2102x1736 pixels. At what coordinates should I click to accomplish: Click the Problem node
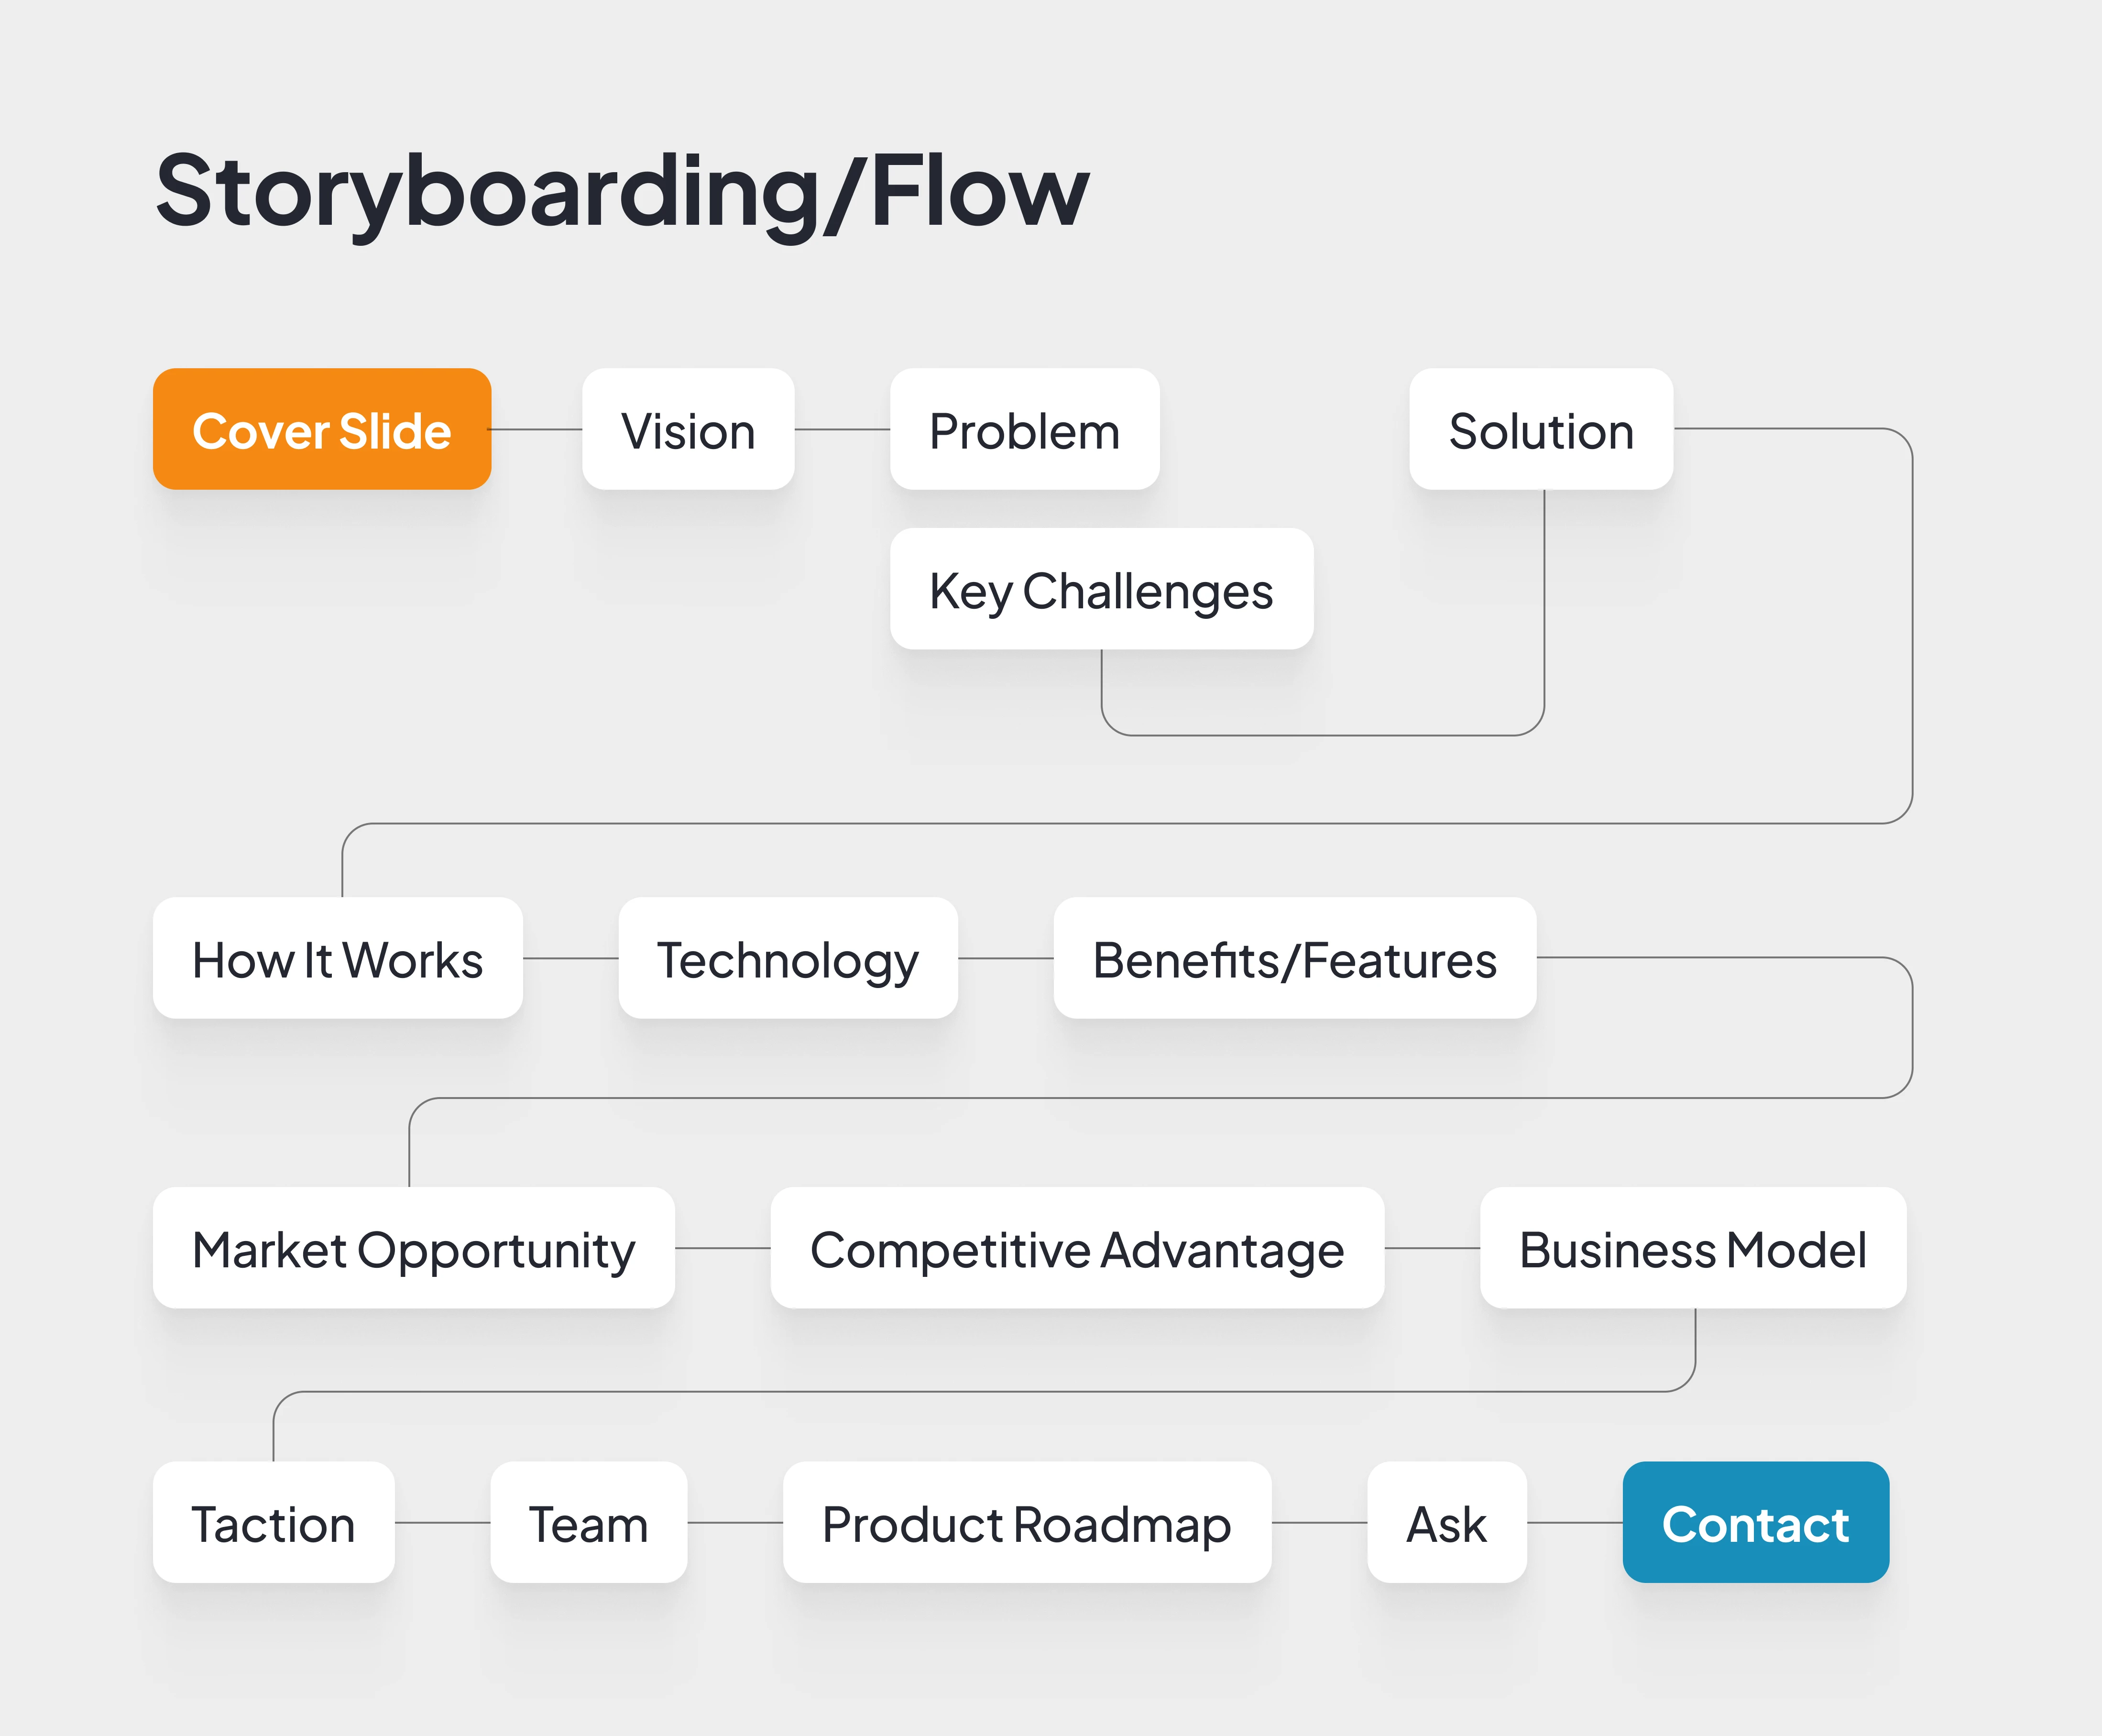tap(1024, 429)
